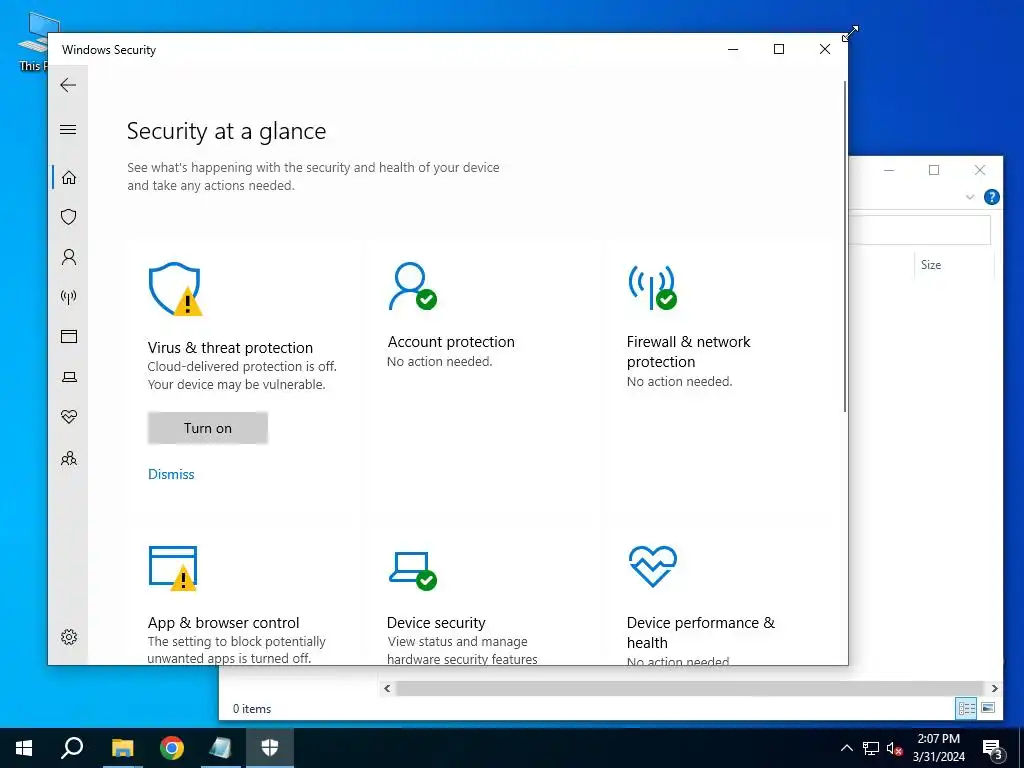Screen dimensions: 1024x768
Task: Dismiss the virus protection warning
Action: pos(171,474)
